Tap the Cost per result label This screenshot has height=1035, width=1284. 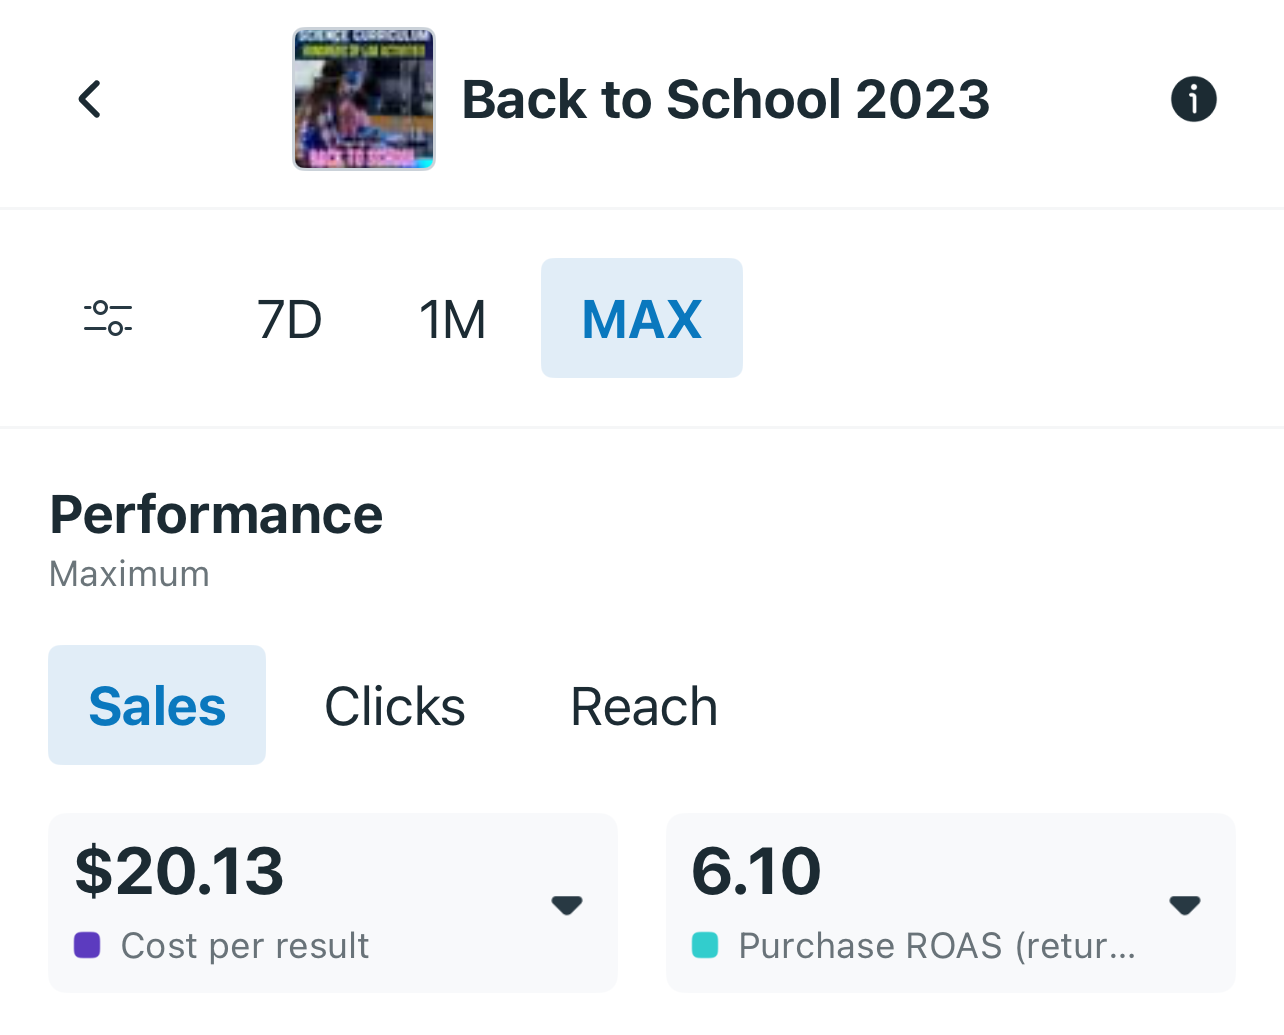click(245, 946)
